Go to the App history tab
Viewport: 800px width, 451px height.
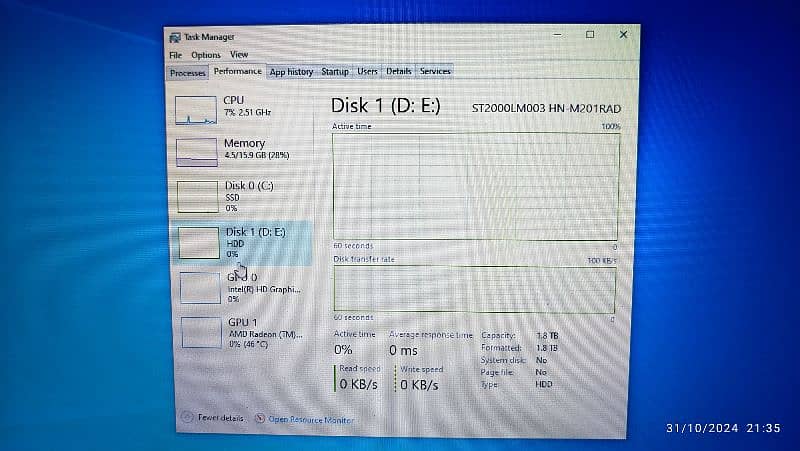[x=291, y=72]
